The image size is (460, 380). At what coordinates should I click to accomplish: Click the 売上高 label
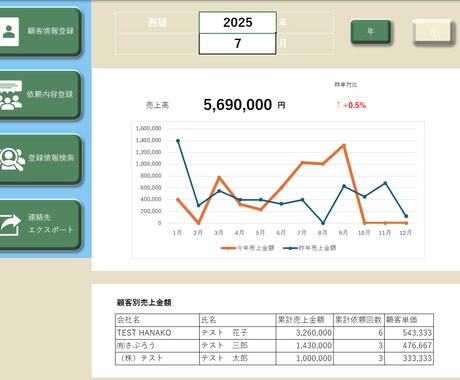[157, 105]
